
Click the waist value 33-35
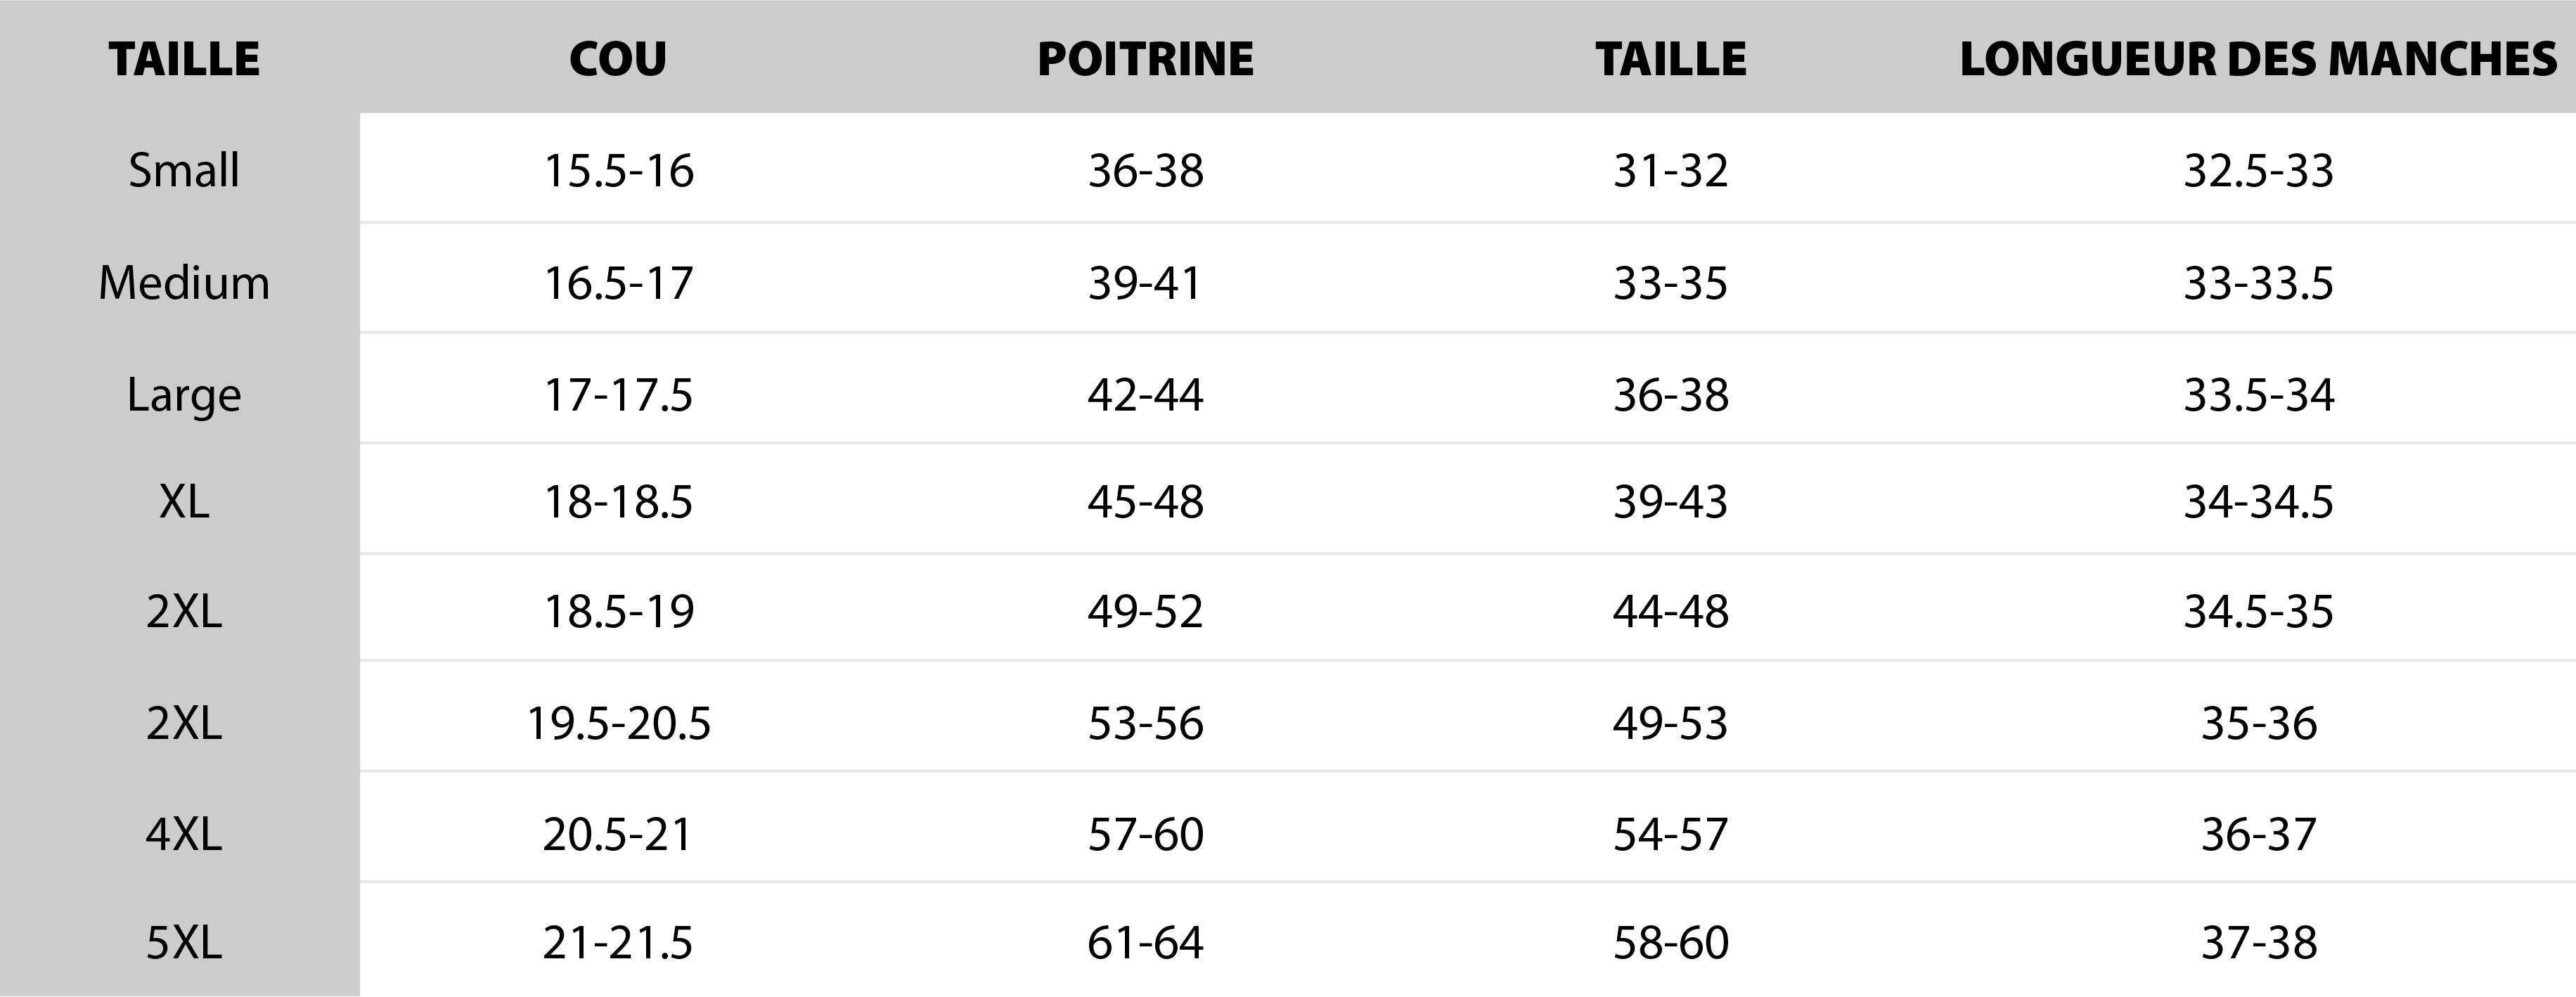1670,284
